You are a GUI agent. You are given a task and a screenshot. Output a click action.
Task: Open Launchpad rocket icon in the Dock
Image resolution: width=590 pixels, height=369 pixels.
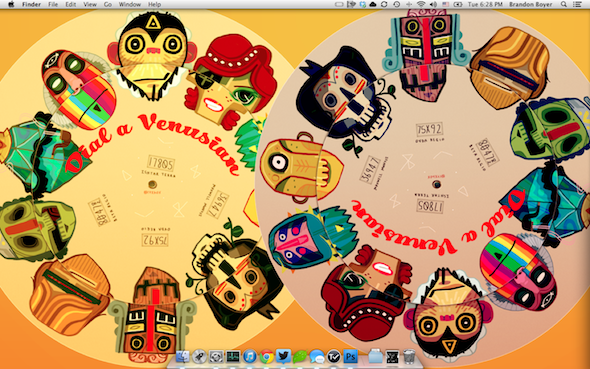(x=199, y=356)
